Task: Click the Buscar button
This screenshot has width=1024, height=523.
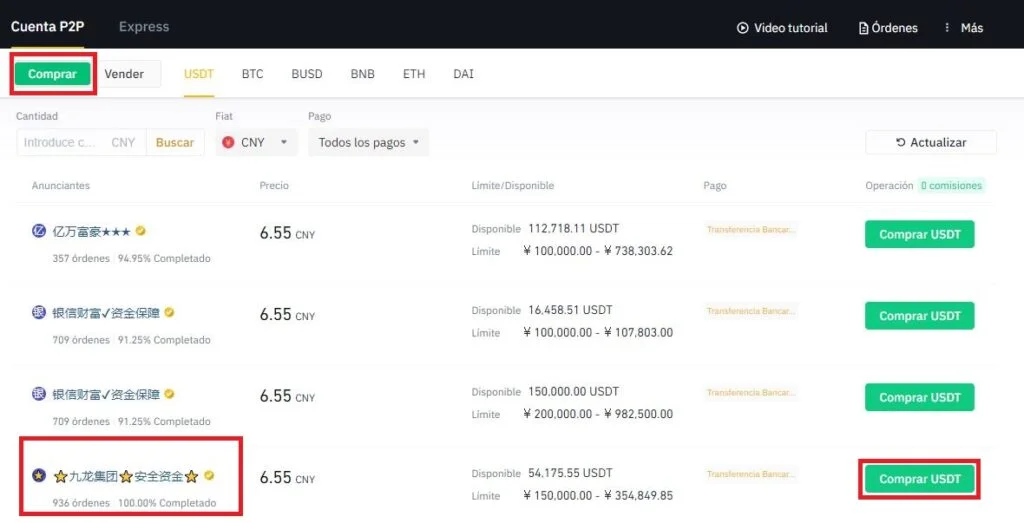Action: click(175, 142)
